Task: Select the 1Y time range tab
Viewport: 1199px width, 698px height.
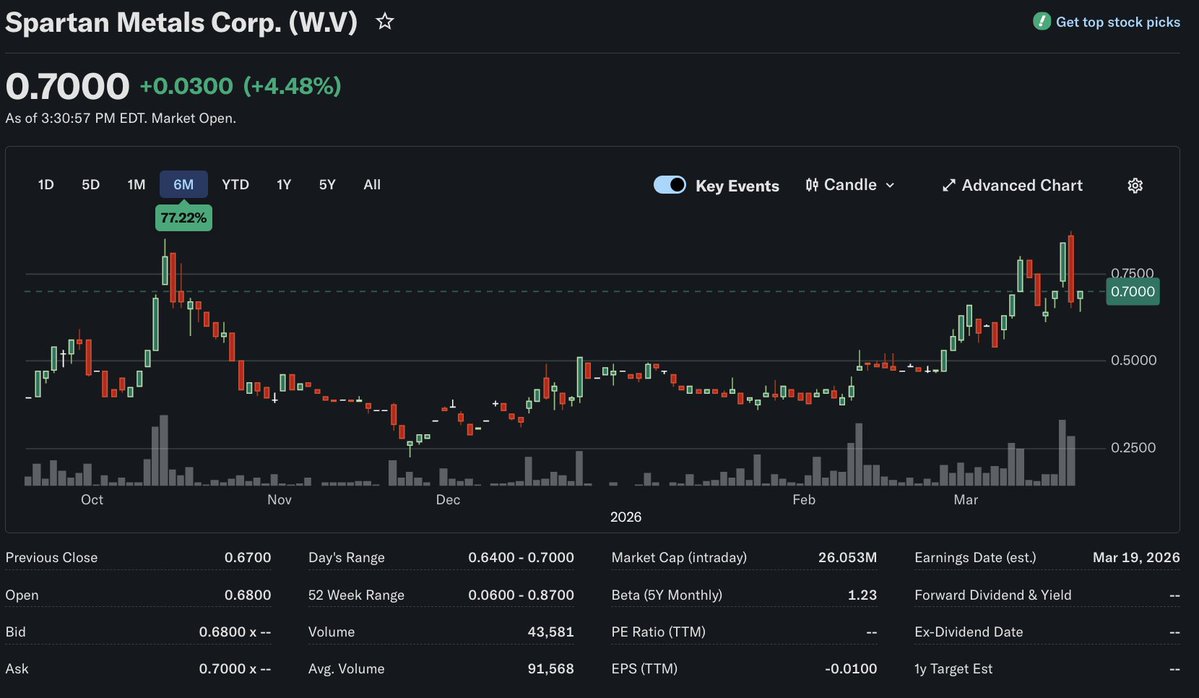Action: pos(284,184)
